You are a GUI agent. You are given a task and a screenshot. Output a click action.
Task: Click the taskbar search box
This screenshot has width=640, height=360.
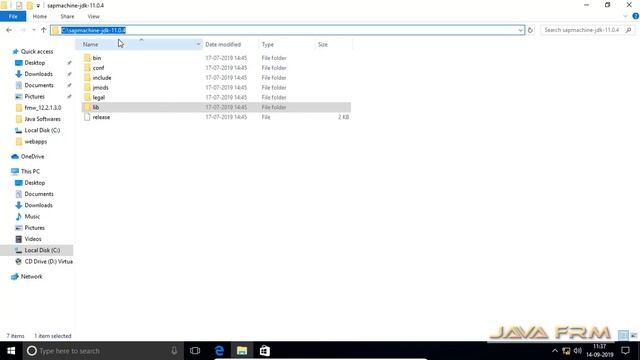tap(102, 351)
